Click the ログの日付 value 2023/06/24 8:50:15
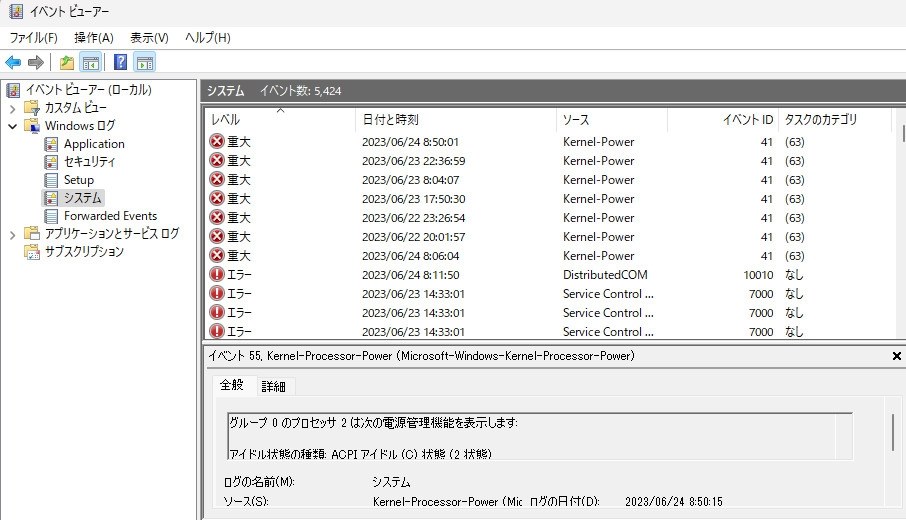The image size is (906, 520). point(674,502)
